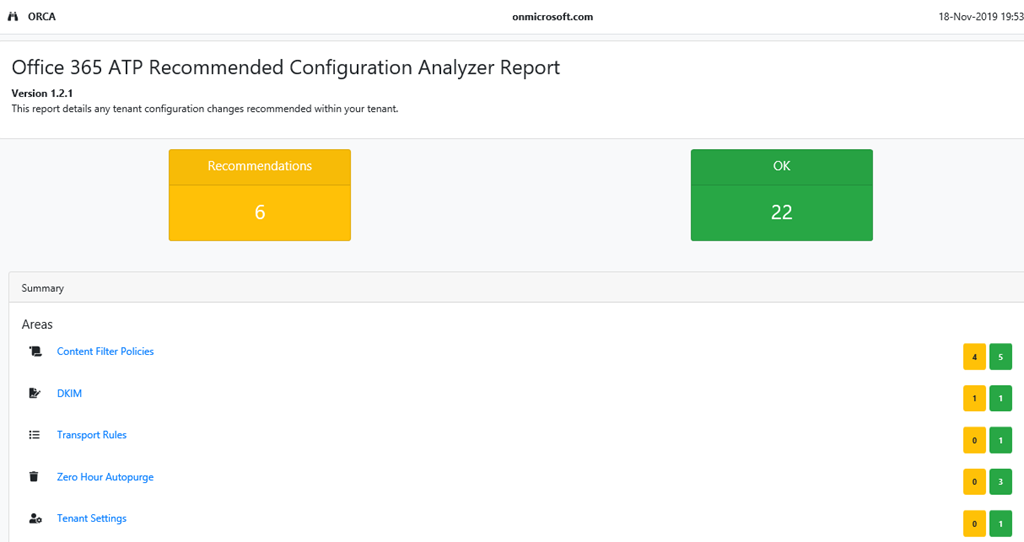Viewport: 1024px width, 542px height.
Task: Go to Transport Rules section
Action: (91, 435)
